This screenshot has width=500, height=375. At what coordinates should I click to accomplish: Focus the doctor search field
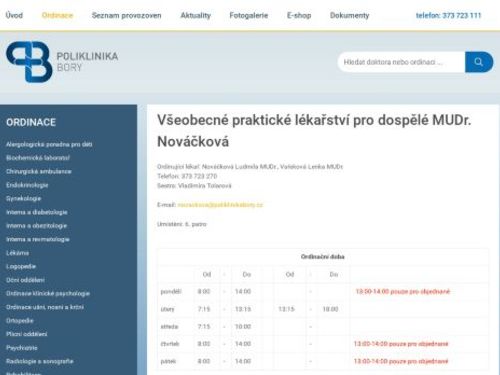(401, 62)
